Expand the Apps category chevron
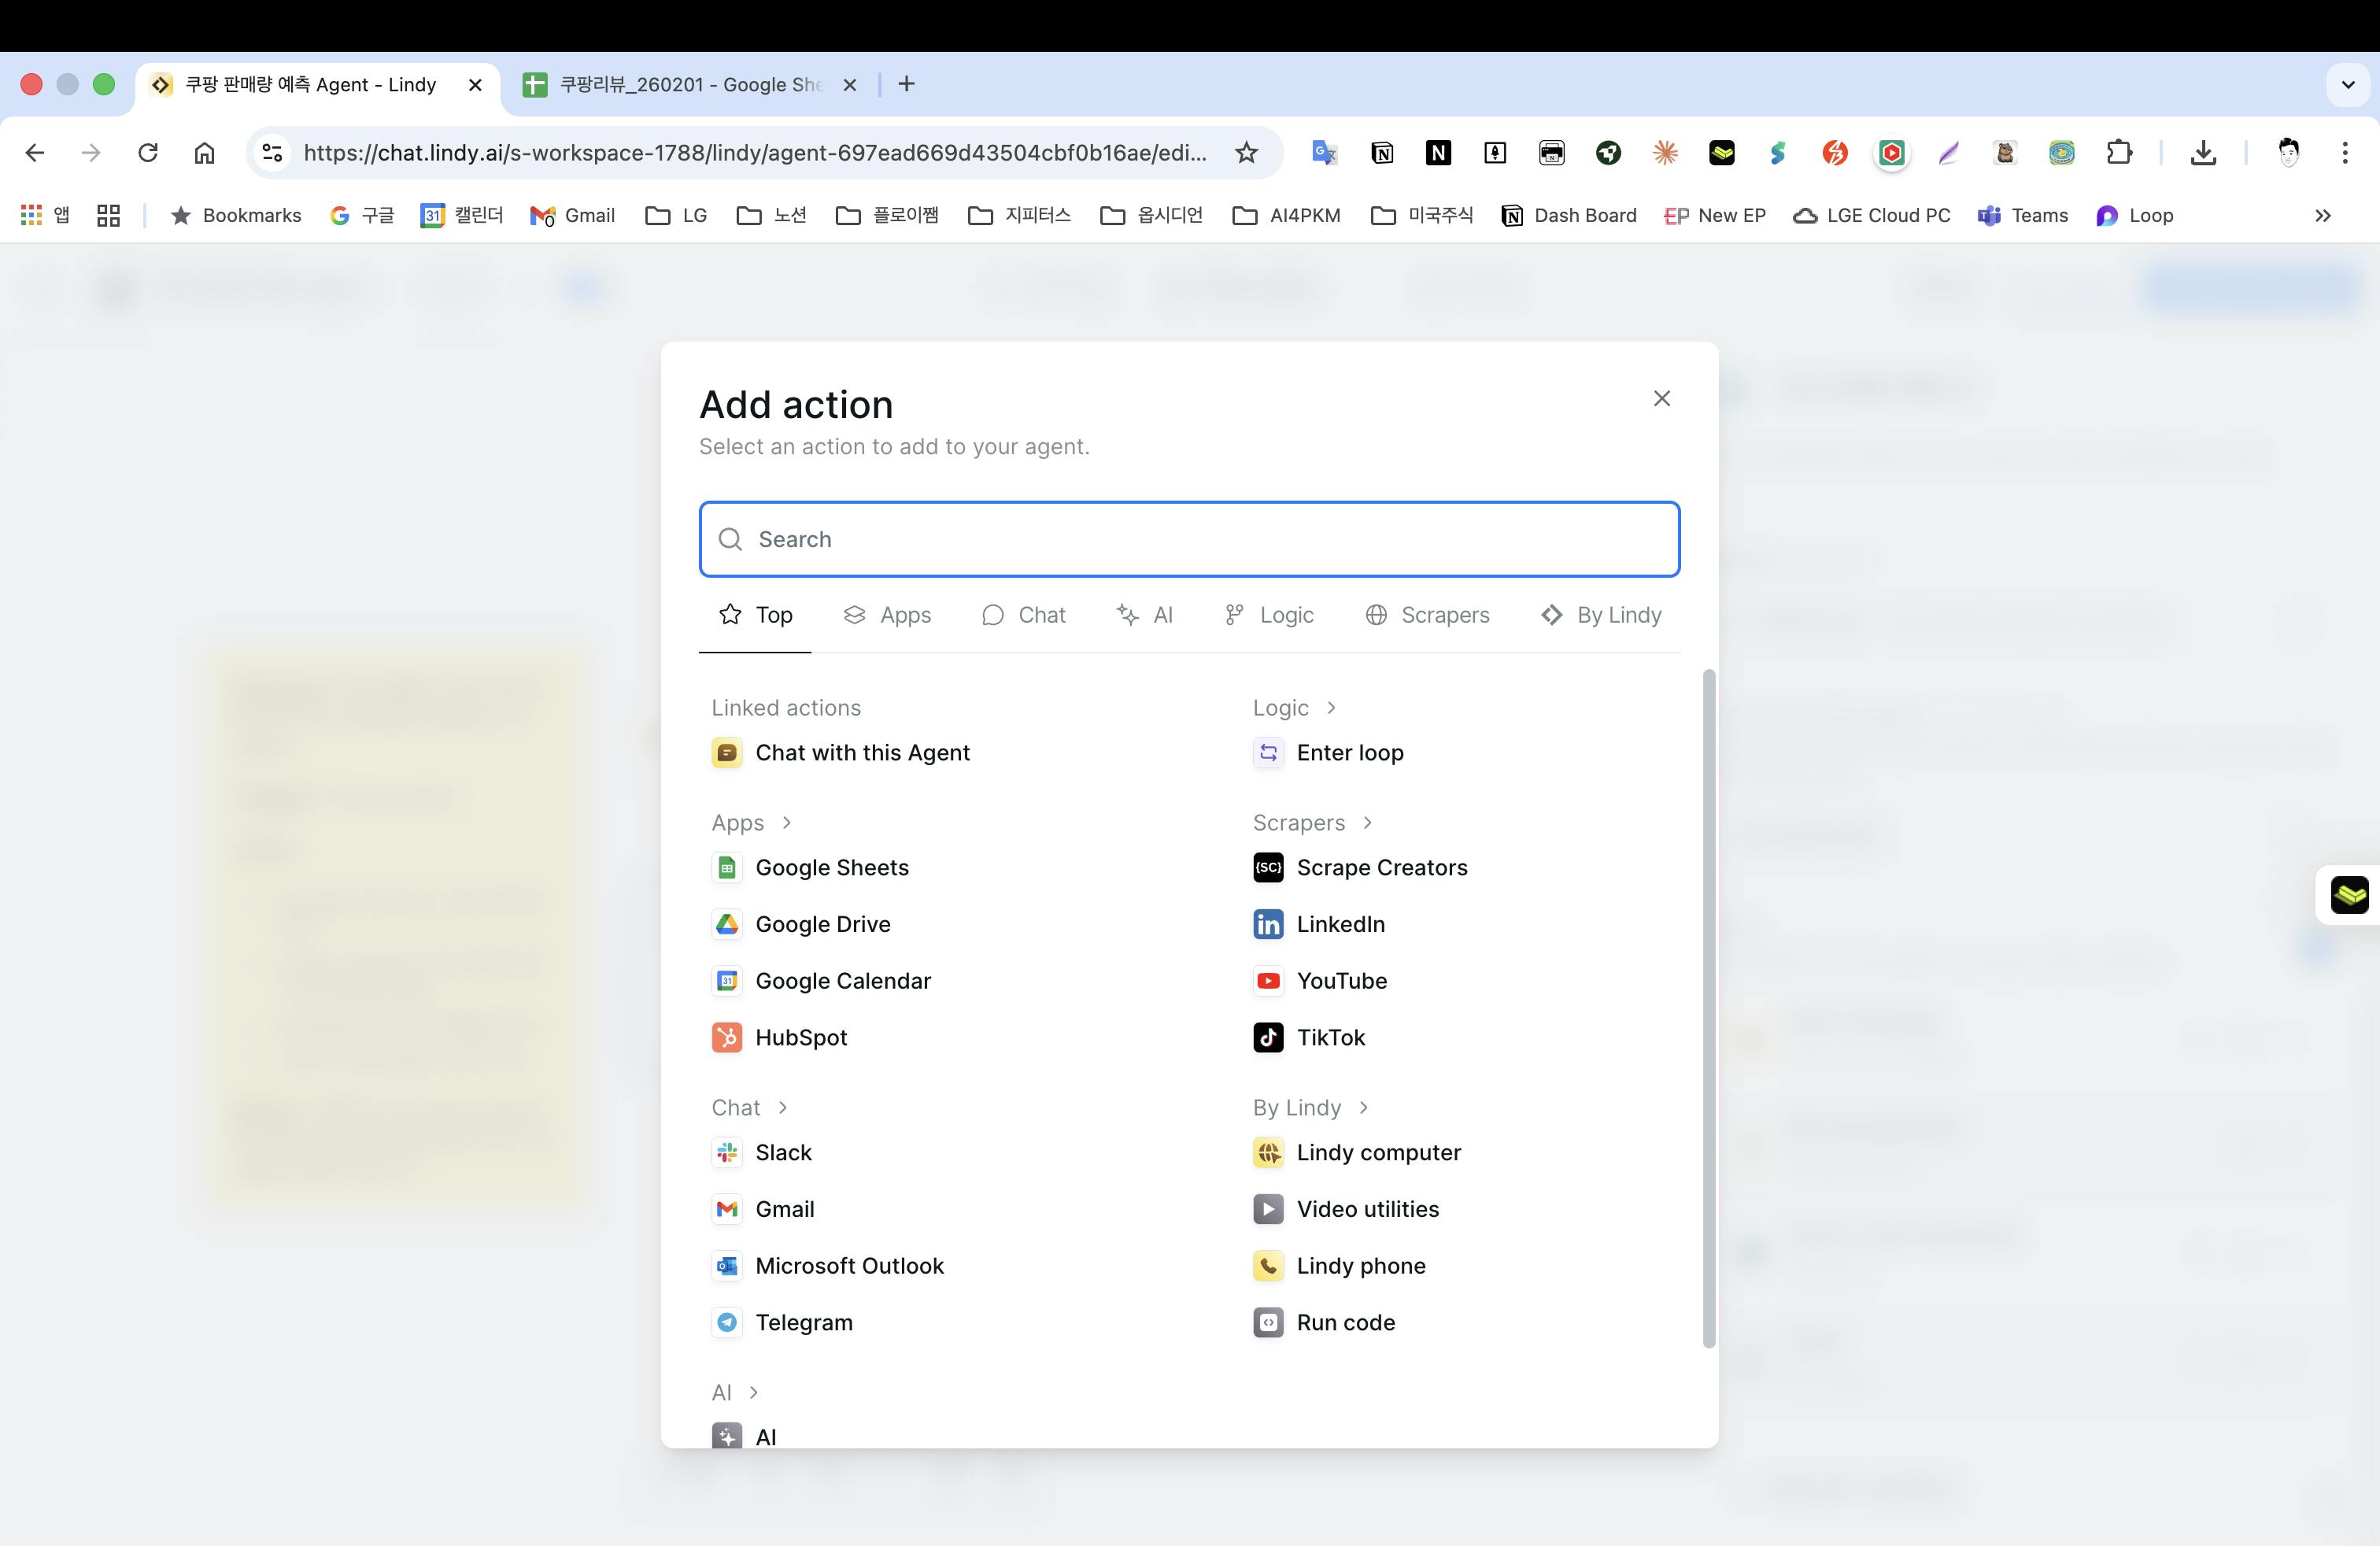 point(787,823)
